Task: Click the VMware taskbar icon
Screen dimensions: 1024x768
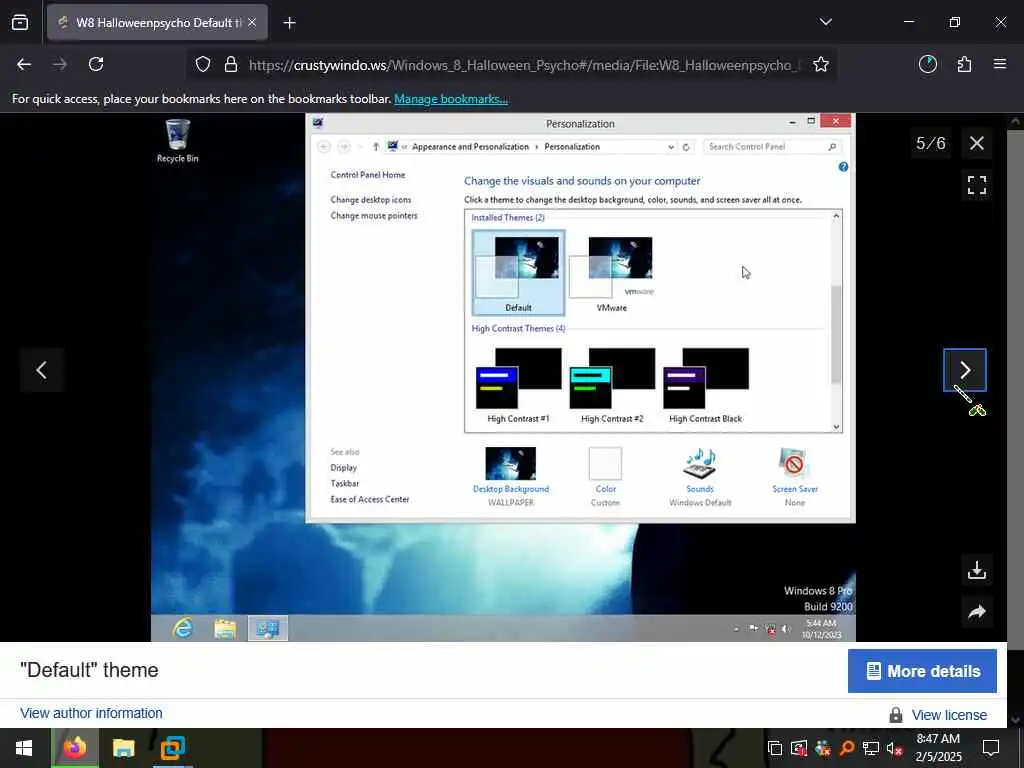Action: [173, 748]
